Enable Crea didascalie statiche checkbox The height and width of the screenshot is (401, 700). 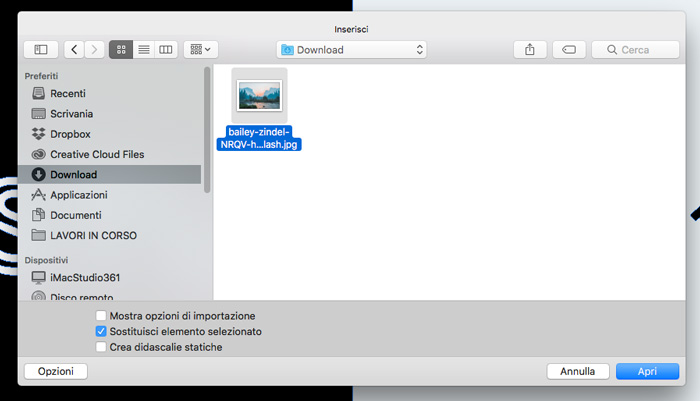pos(101,347)
